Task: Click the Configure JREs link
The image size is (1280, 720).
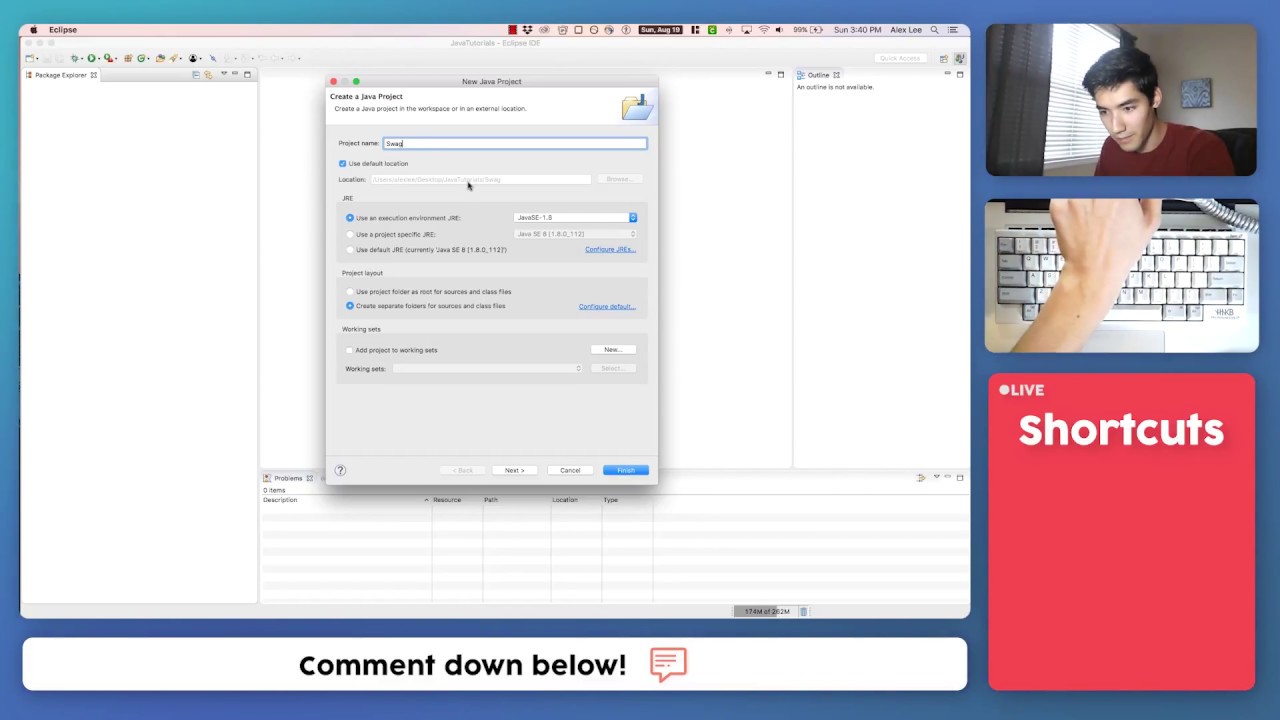Action: pyautogui.click(x=610, y=250)
